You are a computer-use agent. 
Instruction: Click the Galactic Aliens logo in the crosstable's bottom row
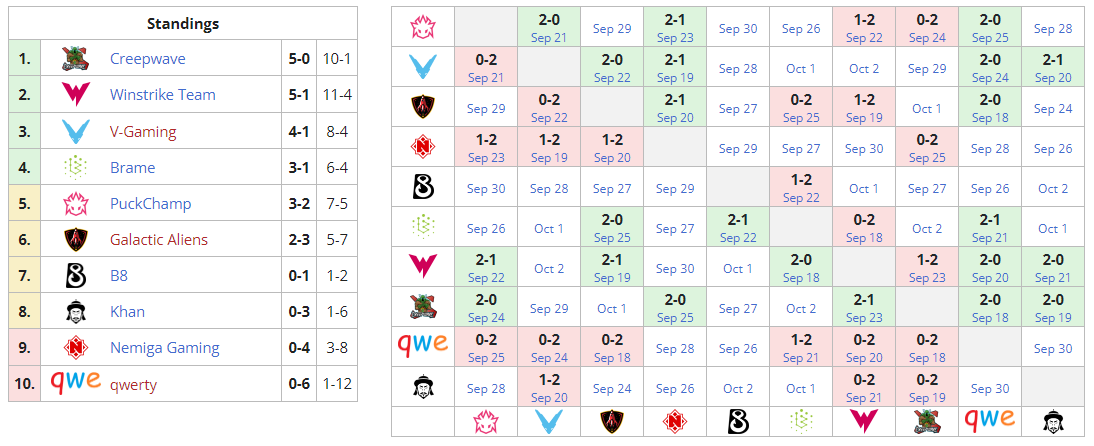click(611, 421)
